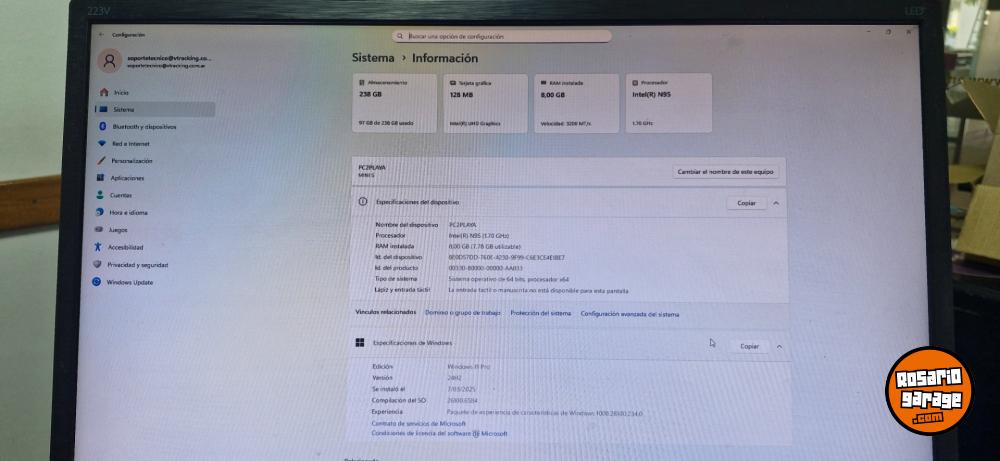Open Privacidad y seguridad
The height and width of the screenshot is (461, 1000).
pos(137,265)
